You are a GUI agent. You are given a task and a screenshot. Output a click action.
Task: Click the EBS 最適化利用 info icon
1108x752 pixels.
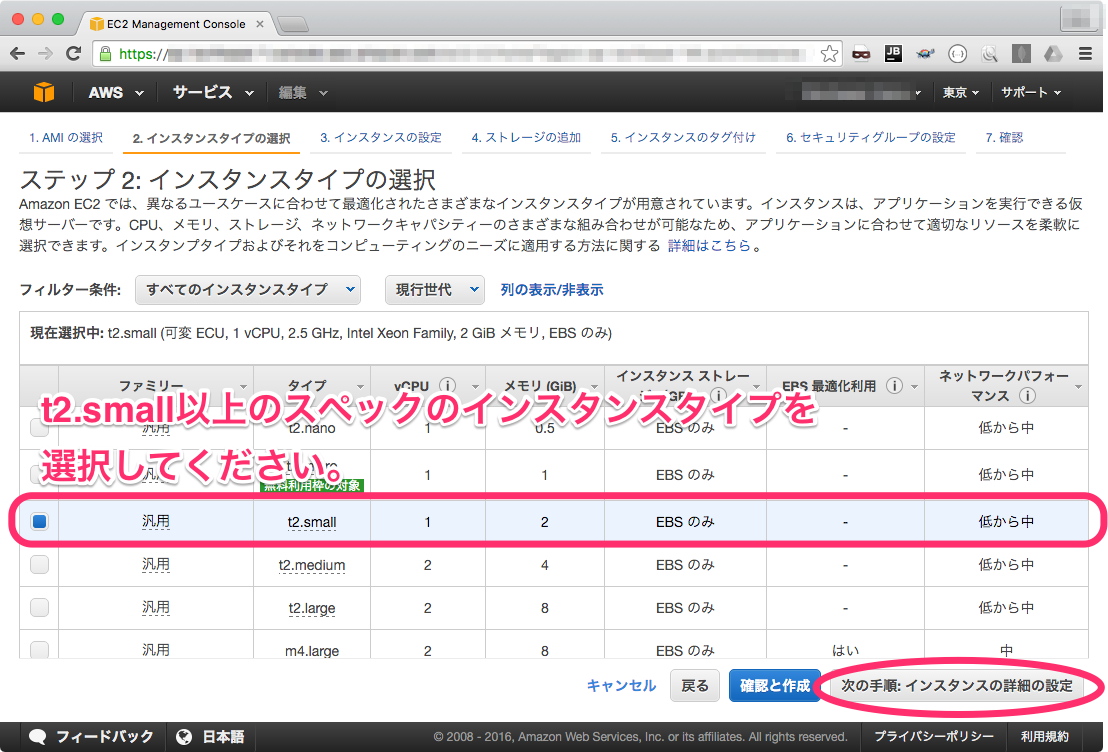tap(894, 385)
